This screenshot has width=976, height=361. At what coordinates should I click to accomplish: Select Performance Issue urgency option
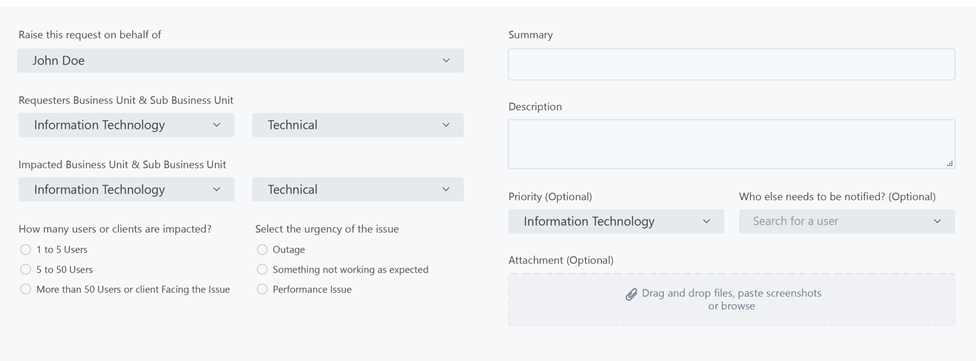coord(262,289)
